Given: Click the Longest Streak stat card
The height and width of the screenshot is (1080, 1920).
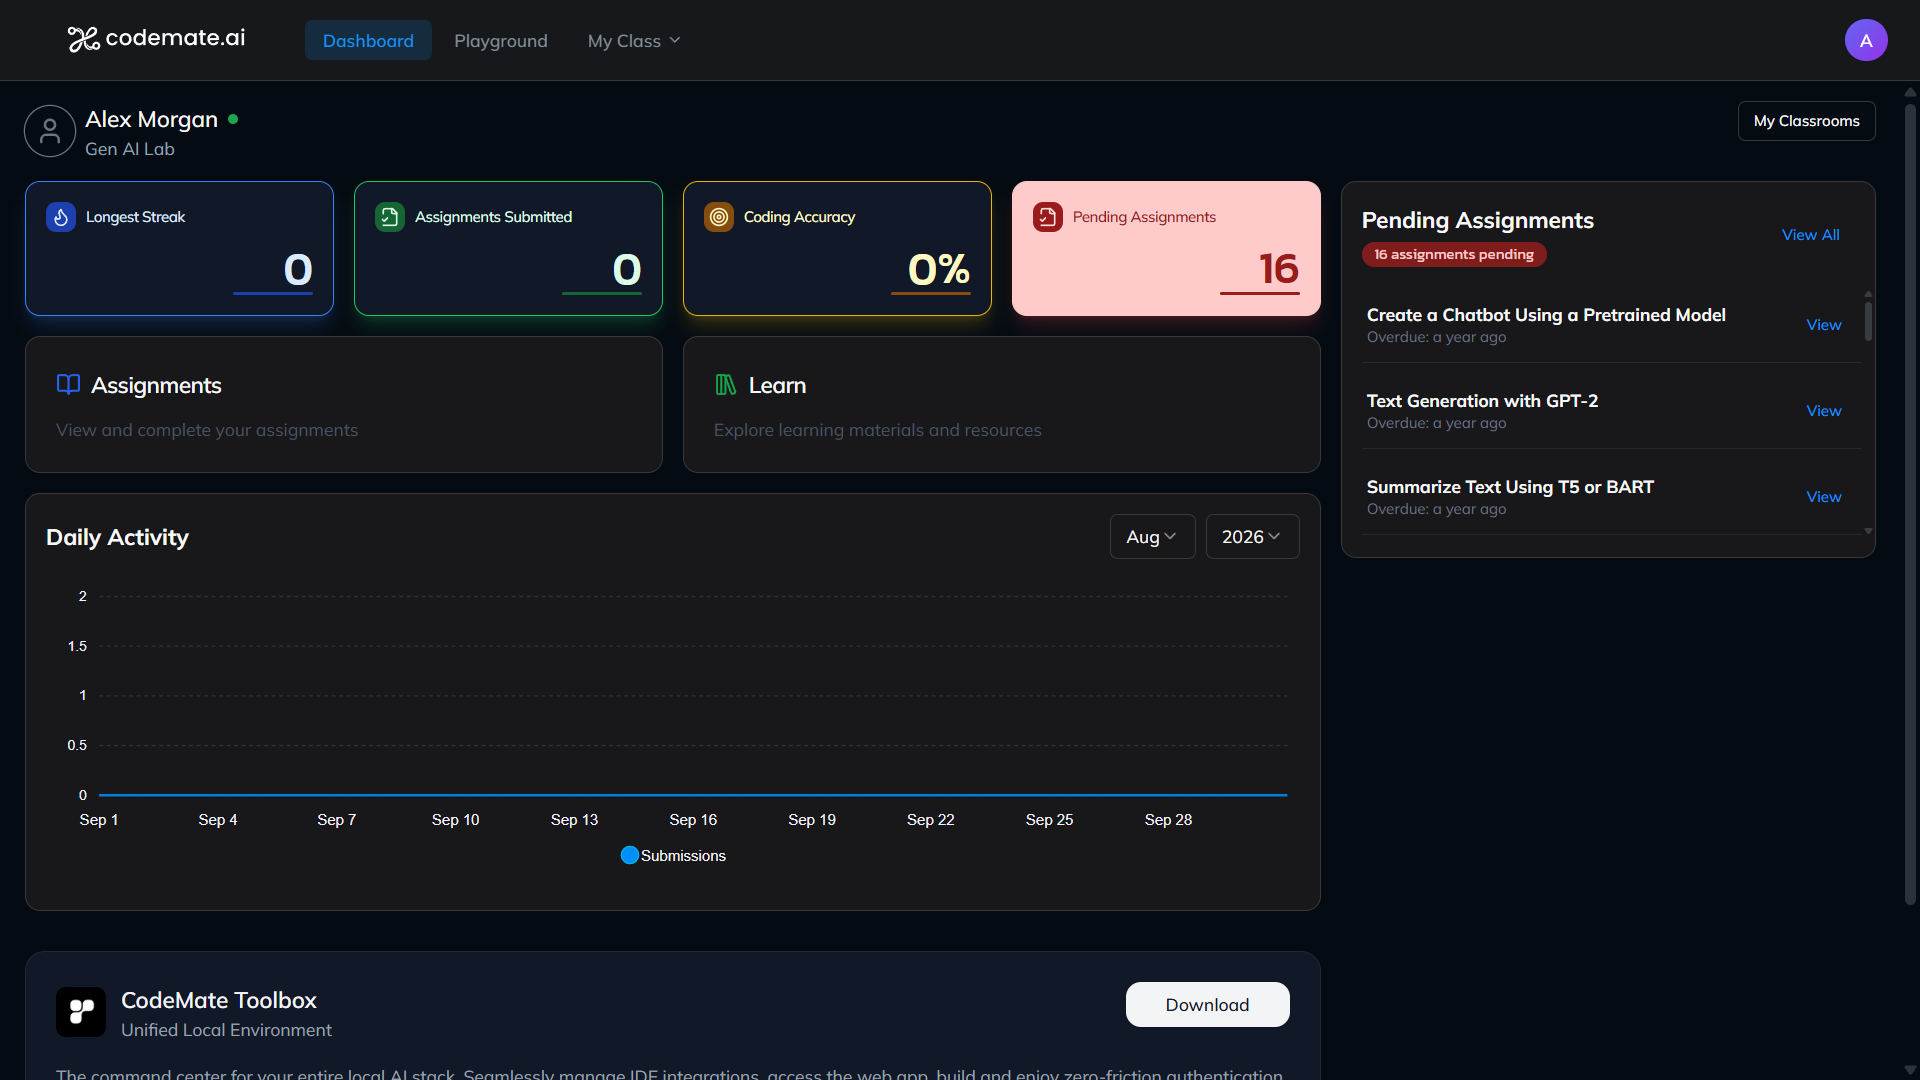Looking at the screenshot, I should click(179, 249).
